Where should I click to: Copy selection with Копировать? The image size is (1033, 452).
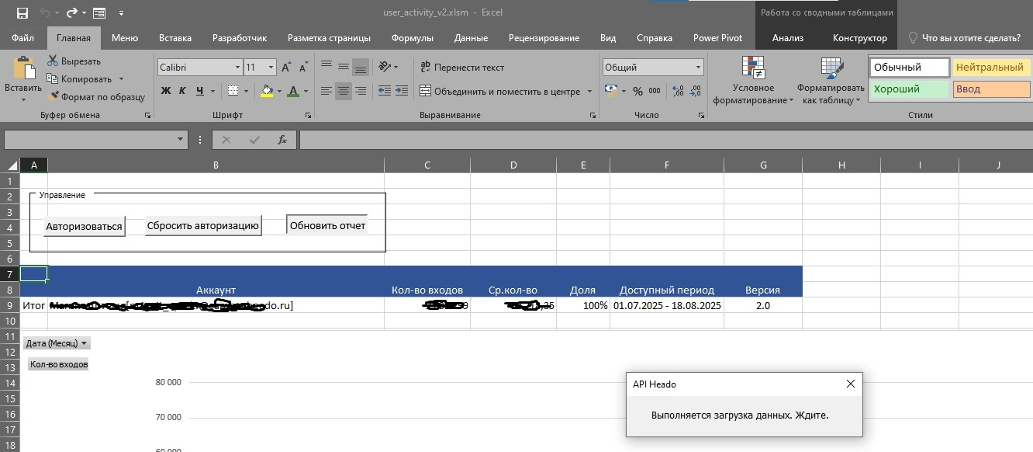(x=79, y=79)
